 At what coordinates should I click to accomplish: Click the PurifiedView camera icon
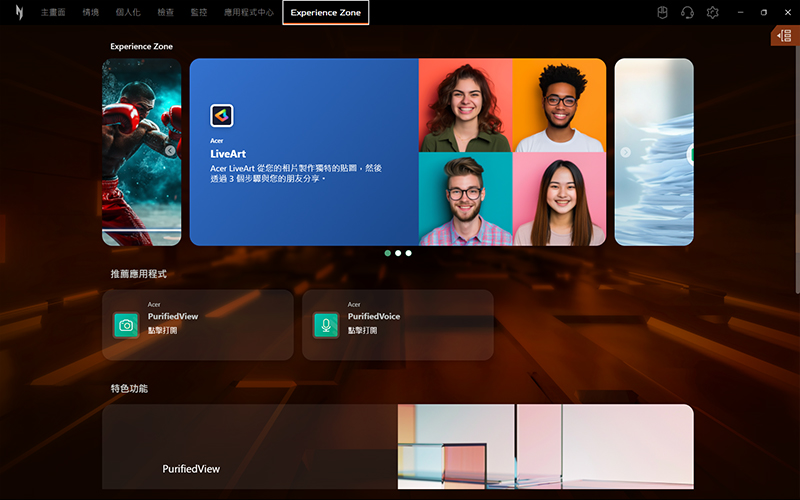[x=126, y=325]
